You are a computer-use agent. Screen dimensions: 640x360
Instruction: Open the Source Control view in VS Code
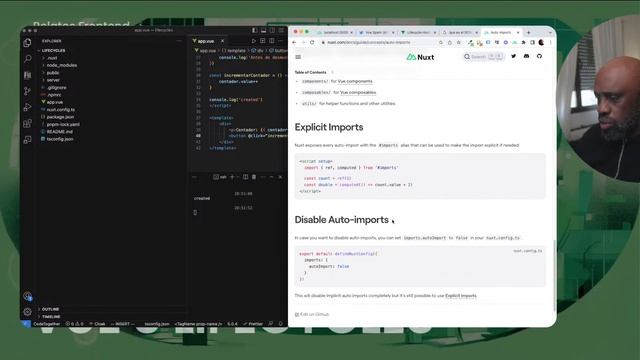pyautogui.click(x=27, y=91)
